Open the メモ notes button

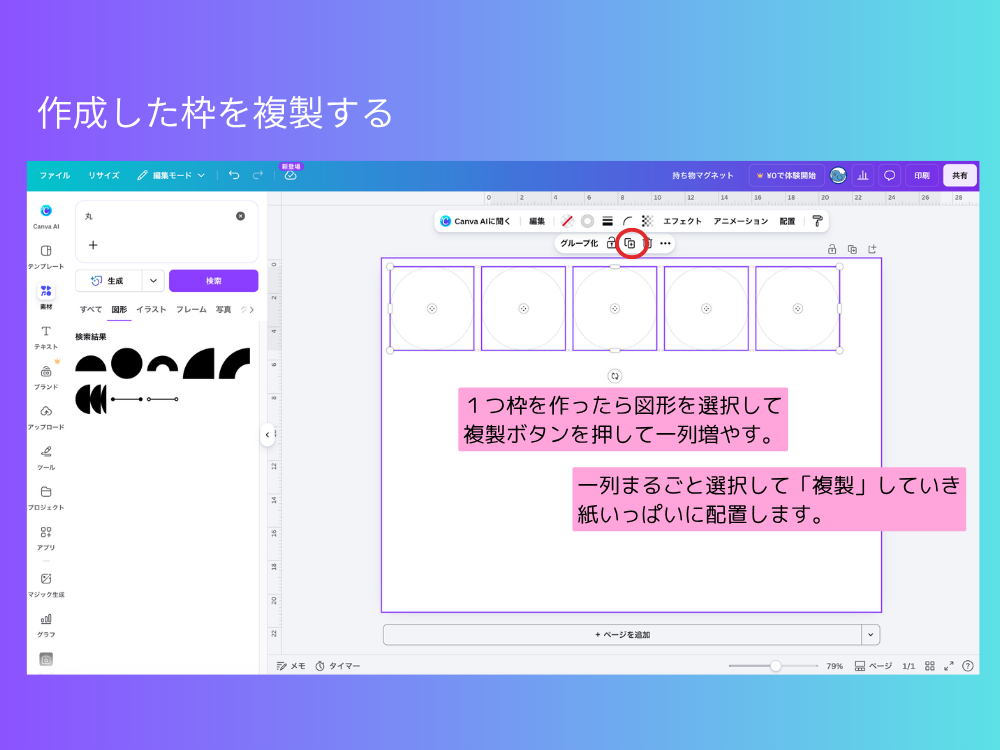(x=291, y=666)
